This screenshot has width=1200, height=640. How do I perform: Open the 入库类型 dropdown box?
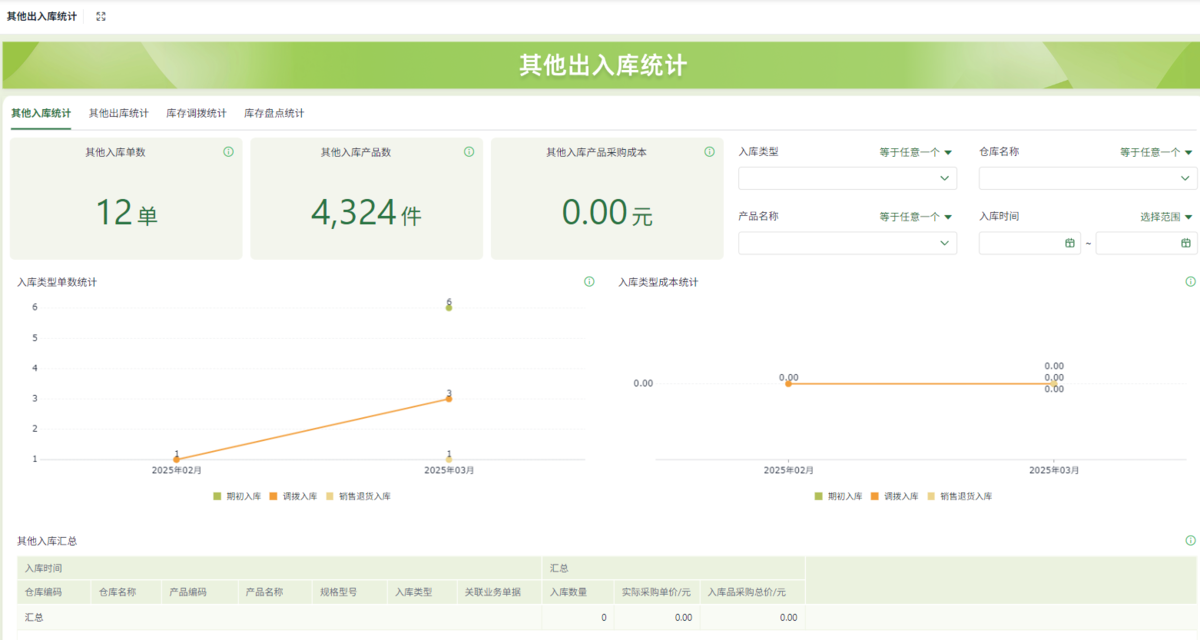[x=847, y=178]
